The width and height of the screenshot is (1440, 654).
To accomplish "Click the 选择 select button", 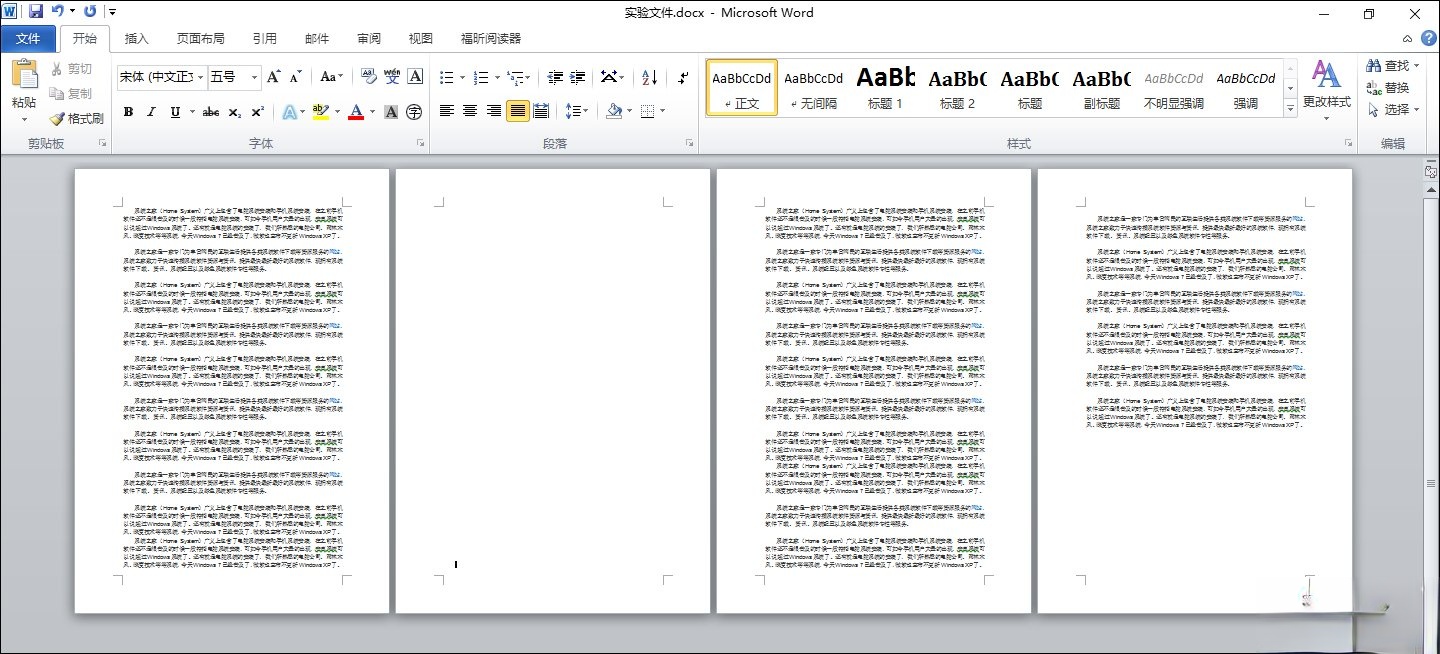I will pos(1391,109).
